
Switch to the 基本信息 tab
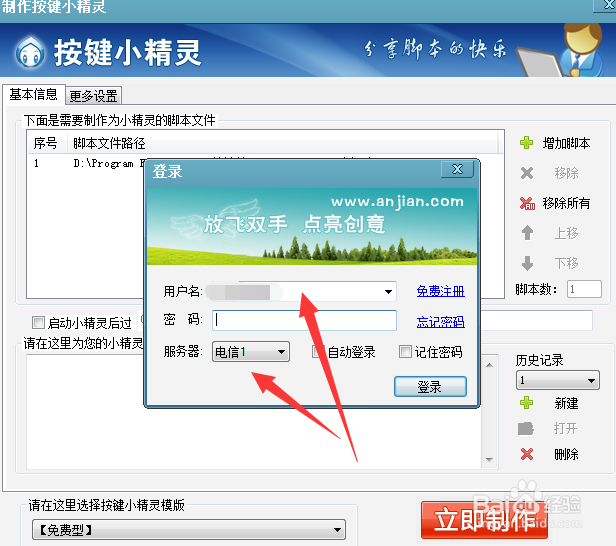pyautogui.click(x=33, y=95)
